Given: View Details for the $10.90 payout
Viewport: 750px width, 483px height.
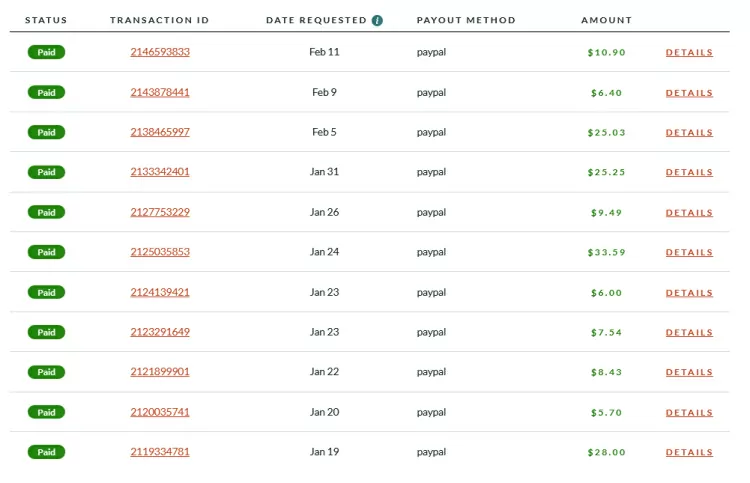Looking at the screenshot, I should (689, 52).
